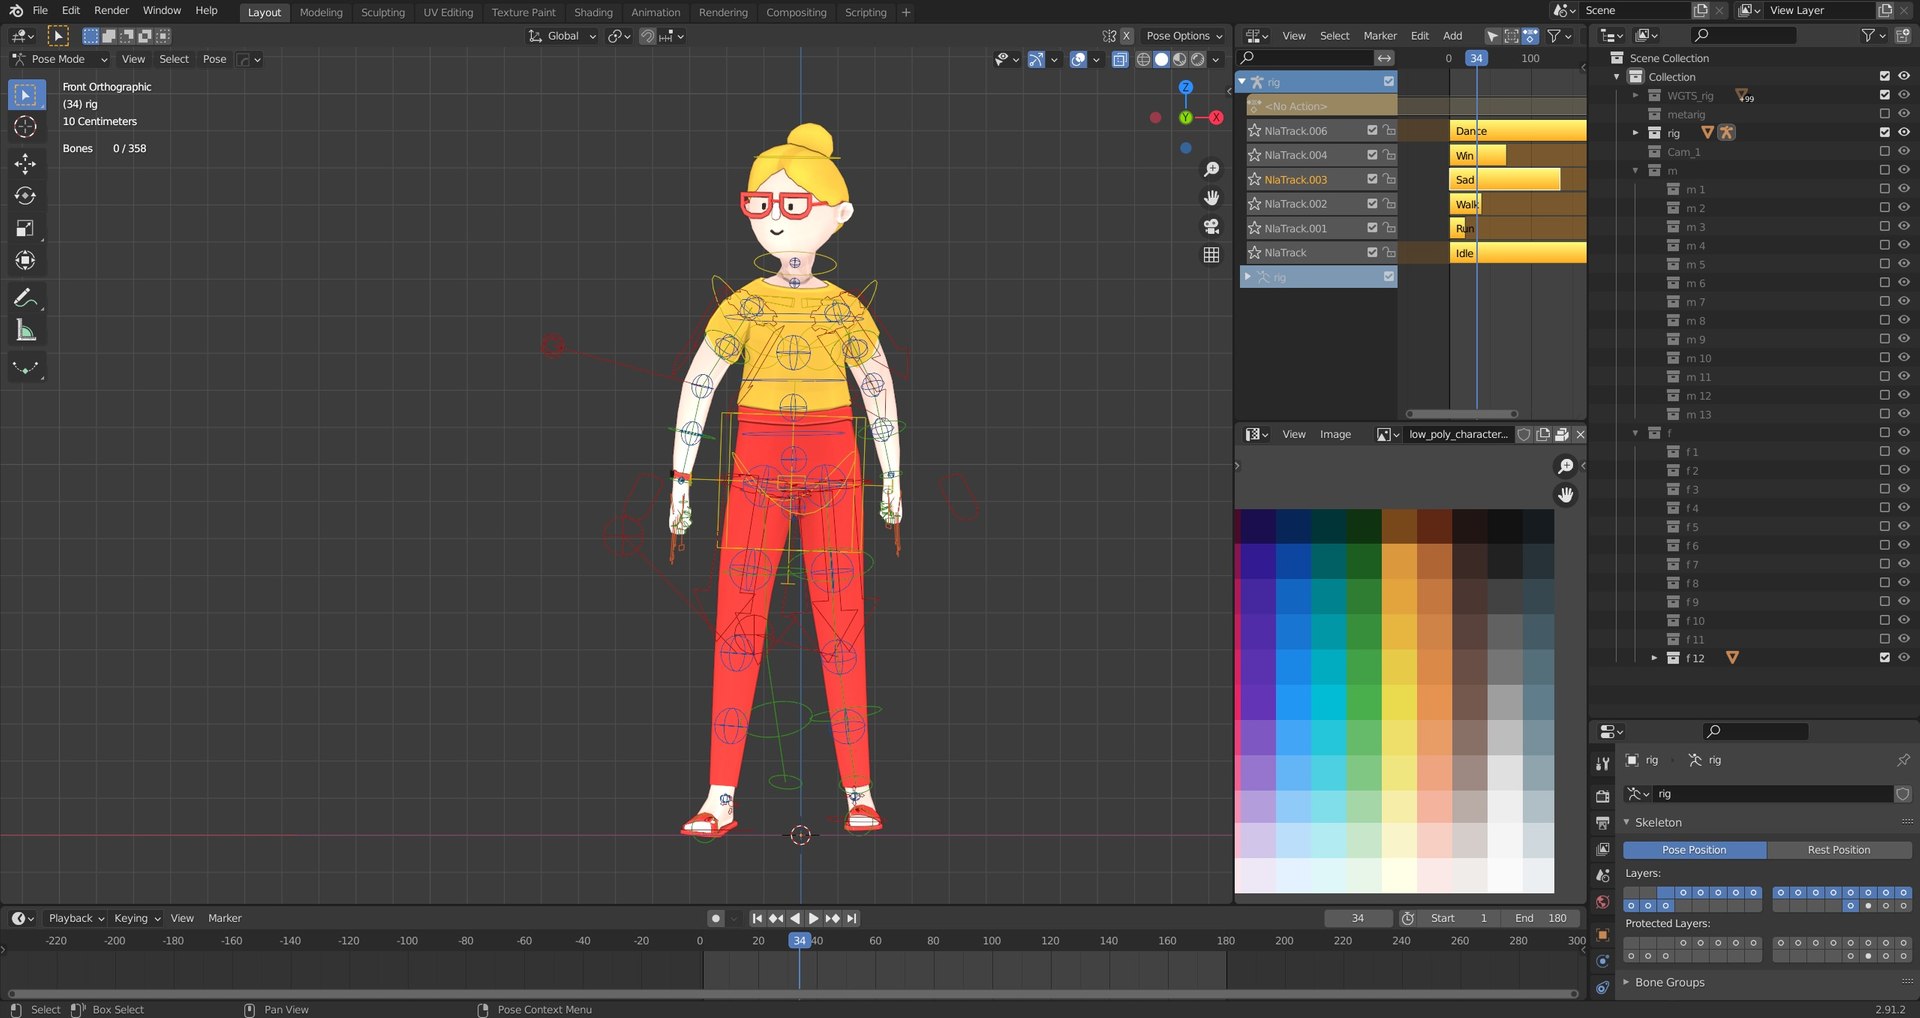The width and height of the screenshot is (1920, 1018).
Task: Click the Rest Position button
Action: [1838, 850]
